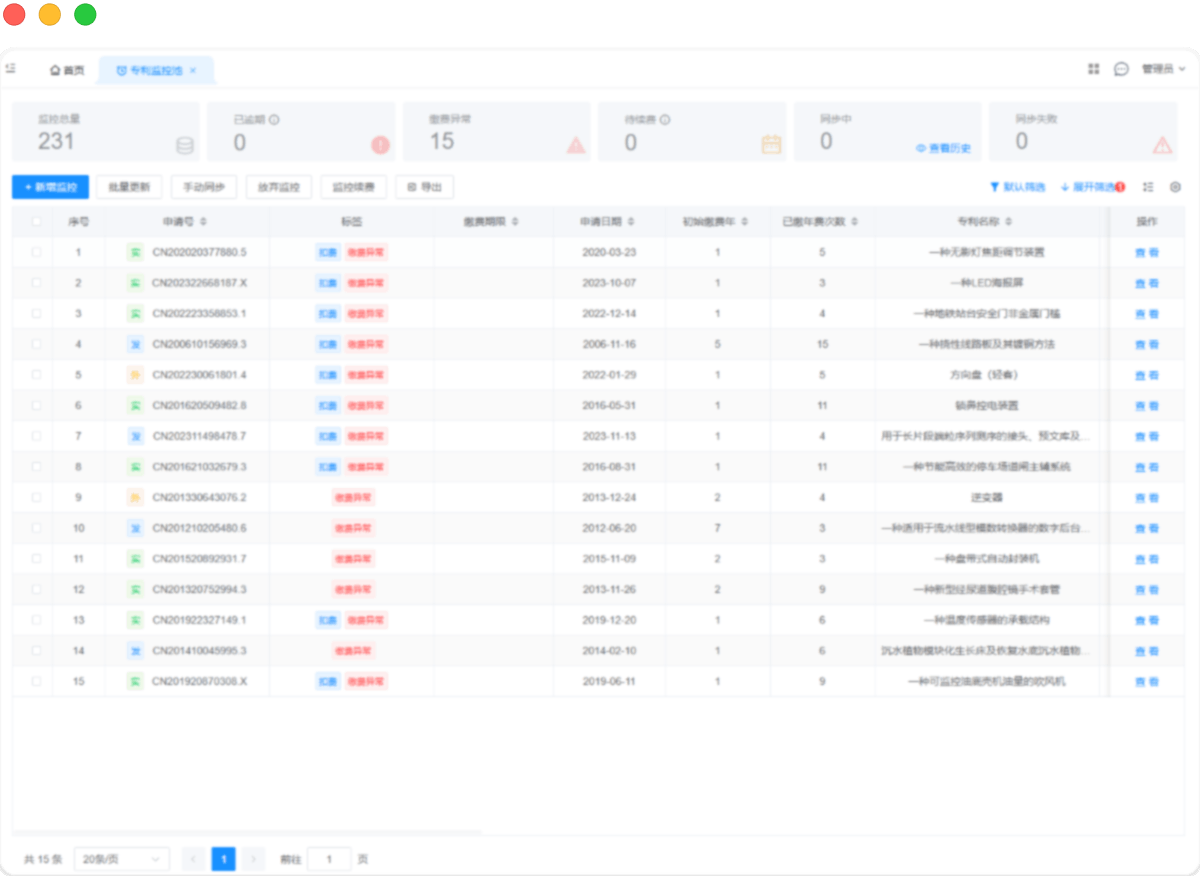Click the calendar icon on the 待续费 card
The width and height of the screenshot is (1200, 876).
(769, 144)
